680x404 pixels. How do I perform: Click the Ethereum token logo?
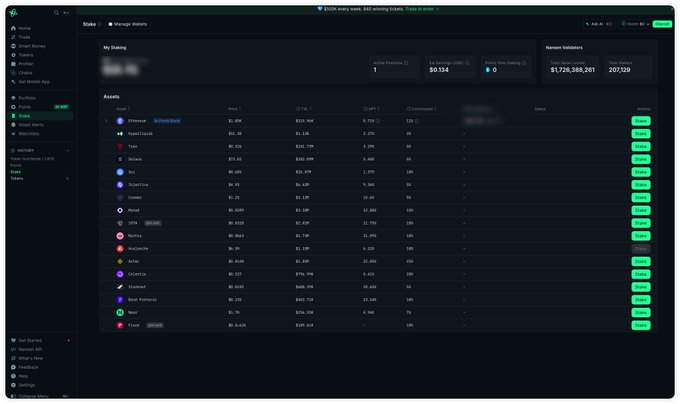(120, 121)
